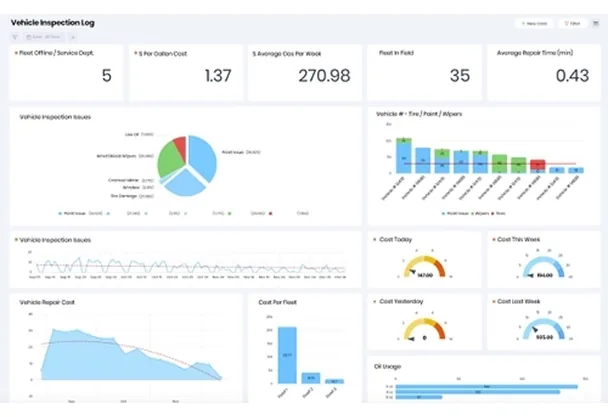The height and width of the screenshot is (417, 608).
Task: Click the Oil Usage title
Action: click(387, 367)
